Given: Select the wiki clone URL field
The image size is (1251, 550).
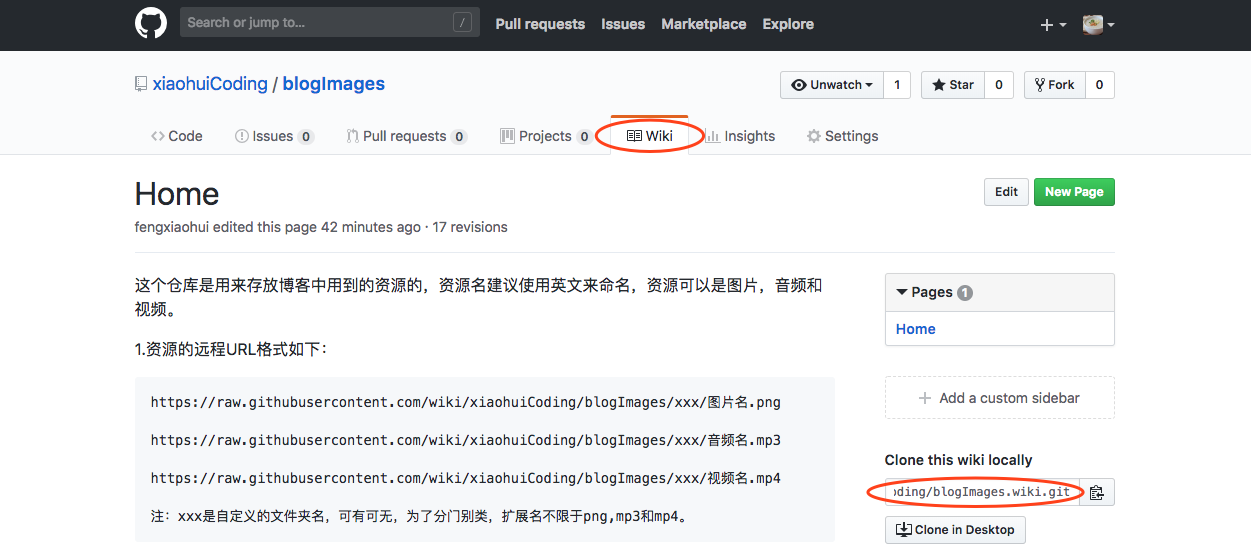Looking at the screenshot, I should click(x=982, y=492).
